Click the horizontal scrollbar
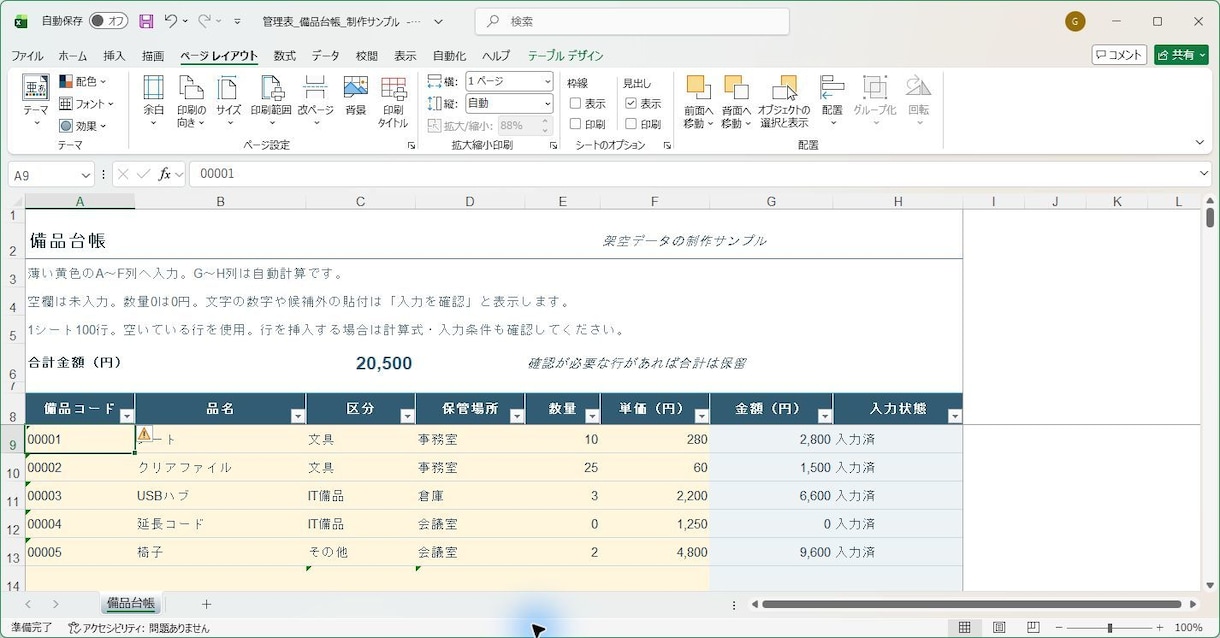Image resolution: width=1220 pixels, height=638 pixels. 971,604
